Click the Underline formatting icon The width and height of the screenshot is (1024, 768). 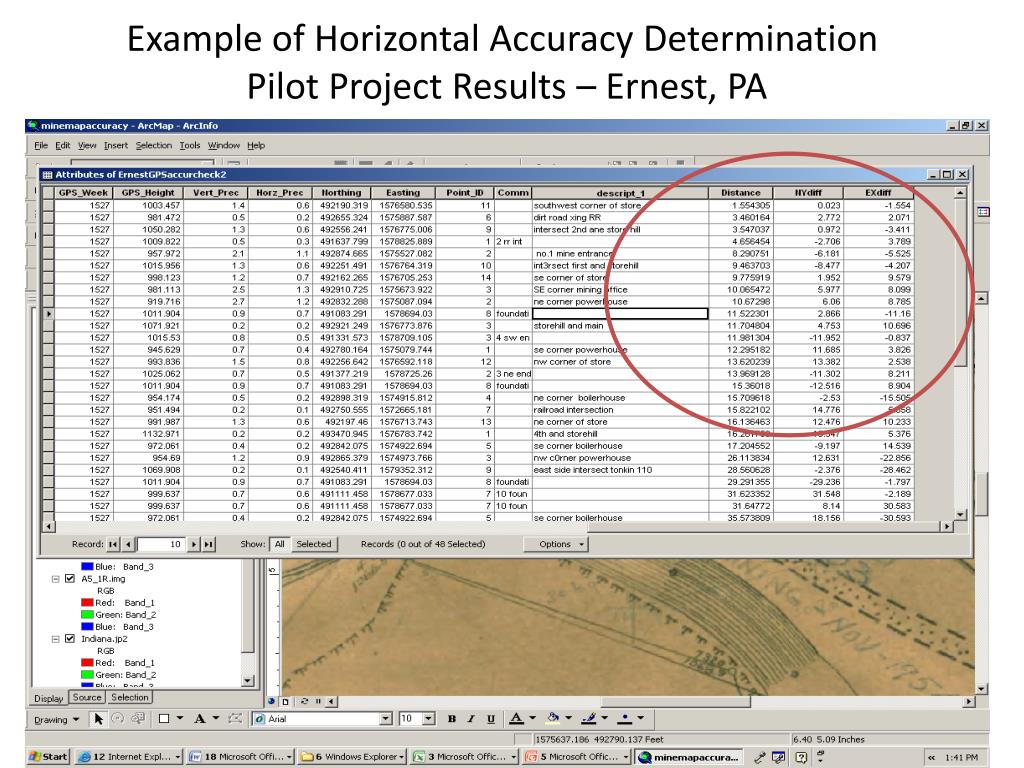pos(490,719)
